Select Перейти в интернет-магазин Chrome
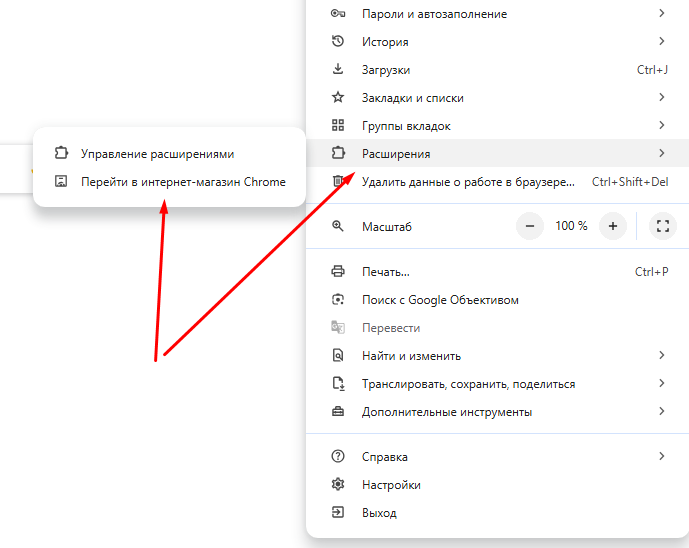The image size is (689, 548). (169, 181)
